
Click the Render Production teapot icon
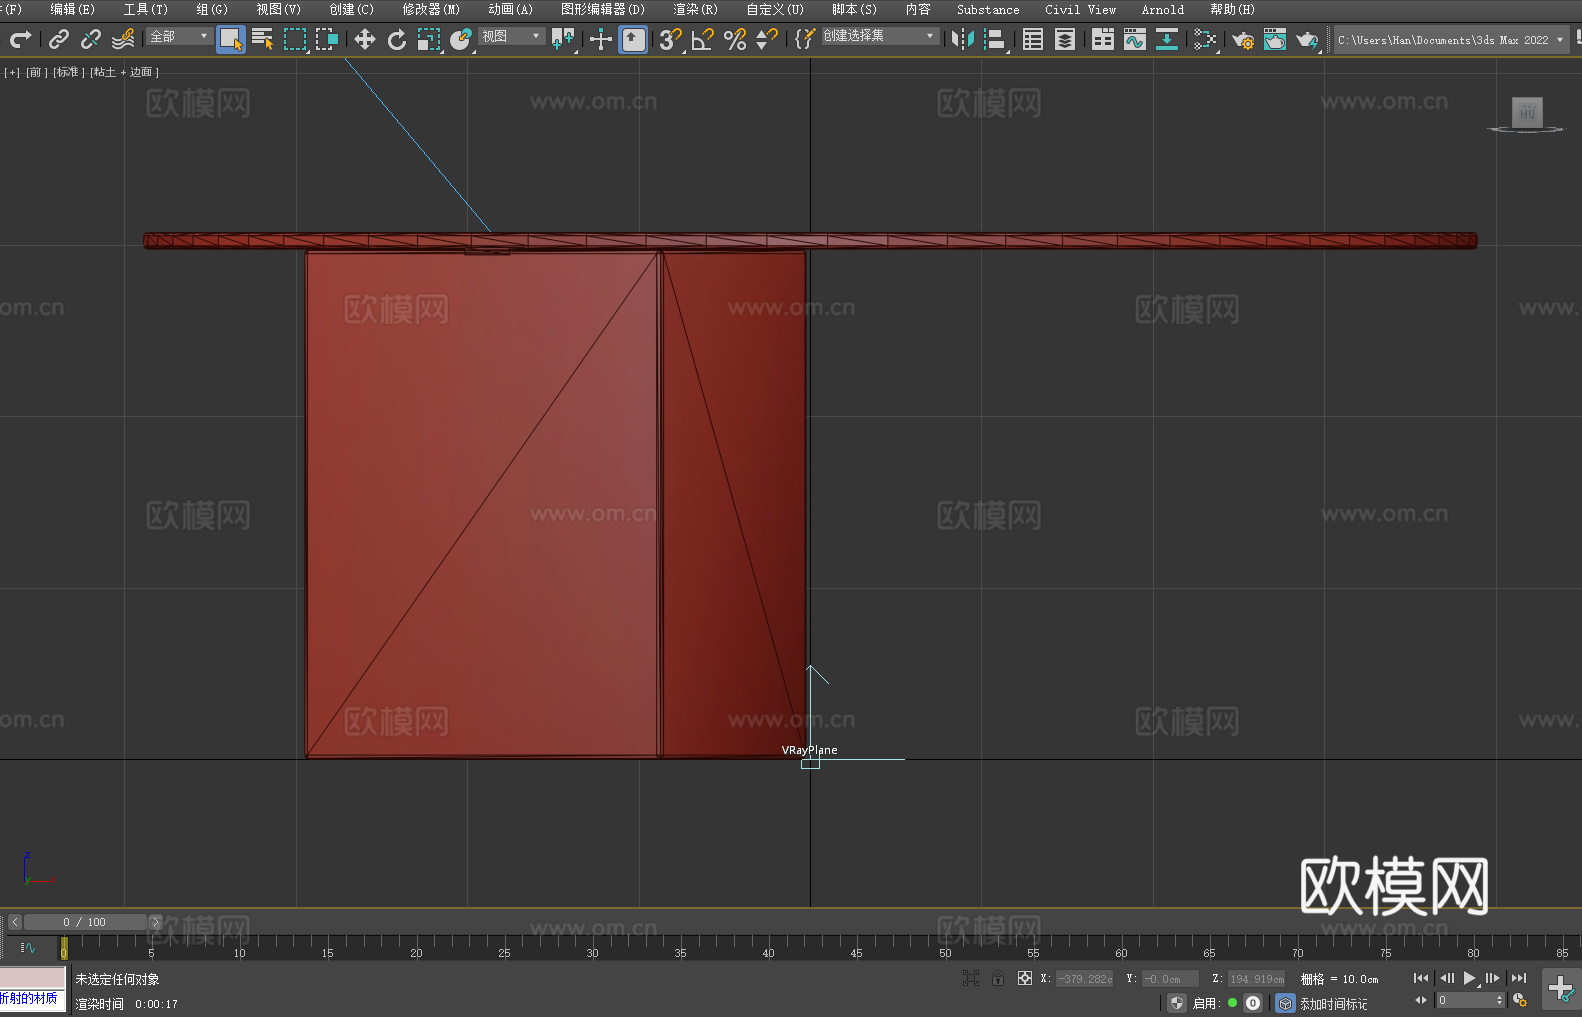coord(1307,39)
